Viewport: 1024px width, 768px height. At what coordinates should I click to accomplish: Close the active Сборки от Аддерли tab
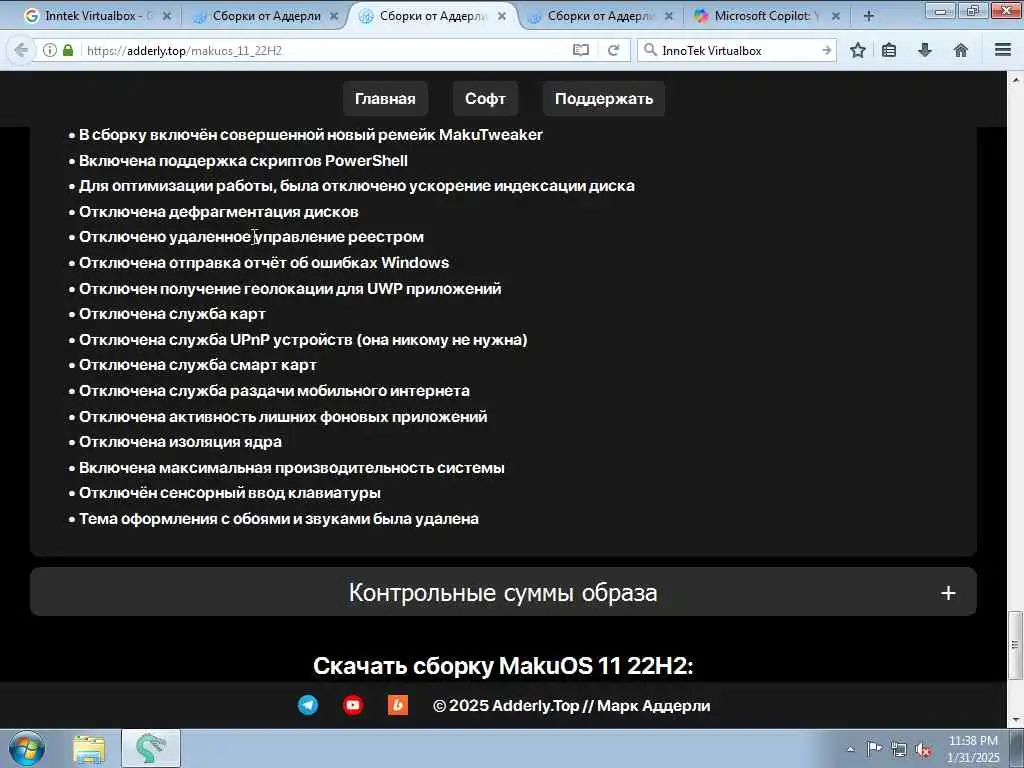[x=501, y=16]
